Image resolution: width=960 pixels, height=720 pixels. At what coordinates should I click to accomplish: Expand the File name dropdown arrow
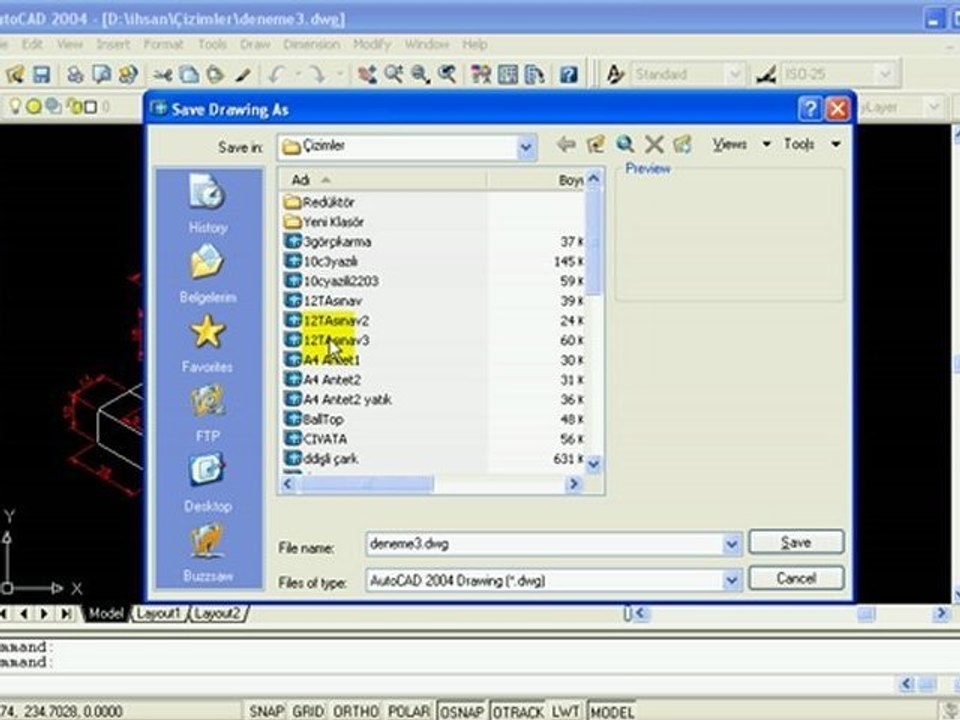pos(731,544)
